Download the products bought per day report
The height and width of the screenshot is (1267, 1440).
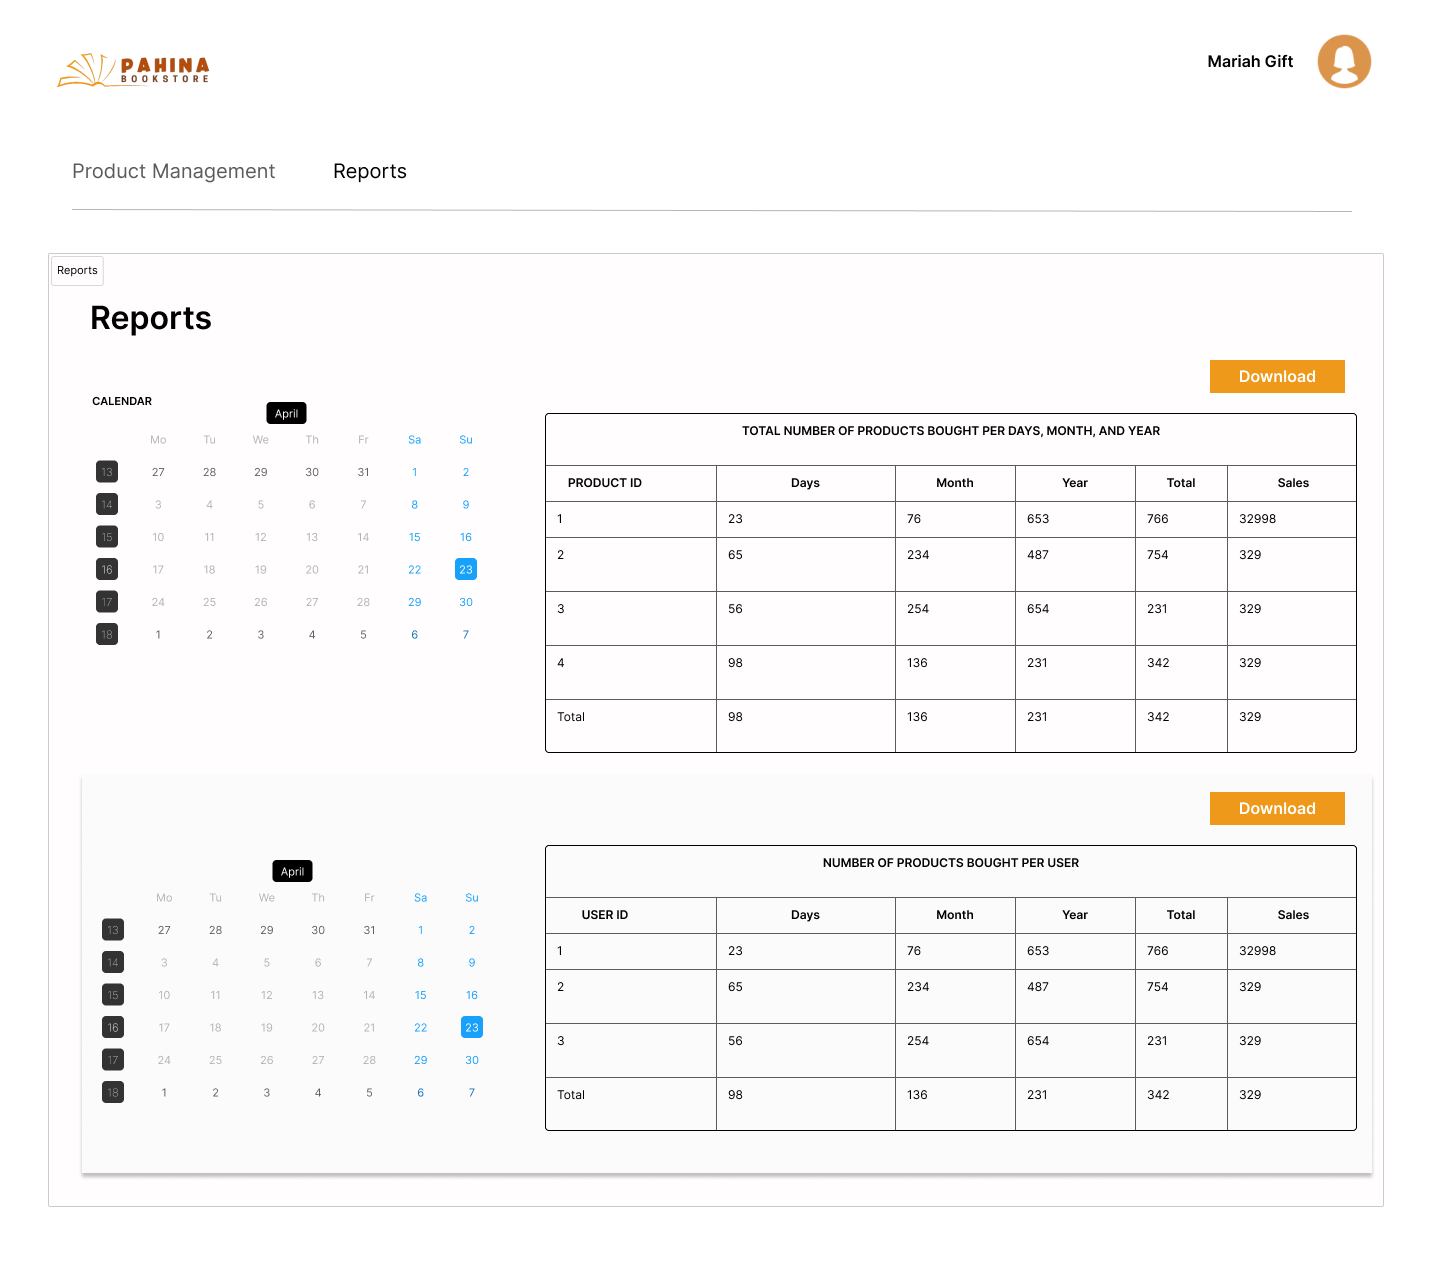pyautogui.click(x=1277, y=376)
